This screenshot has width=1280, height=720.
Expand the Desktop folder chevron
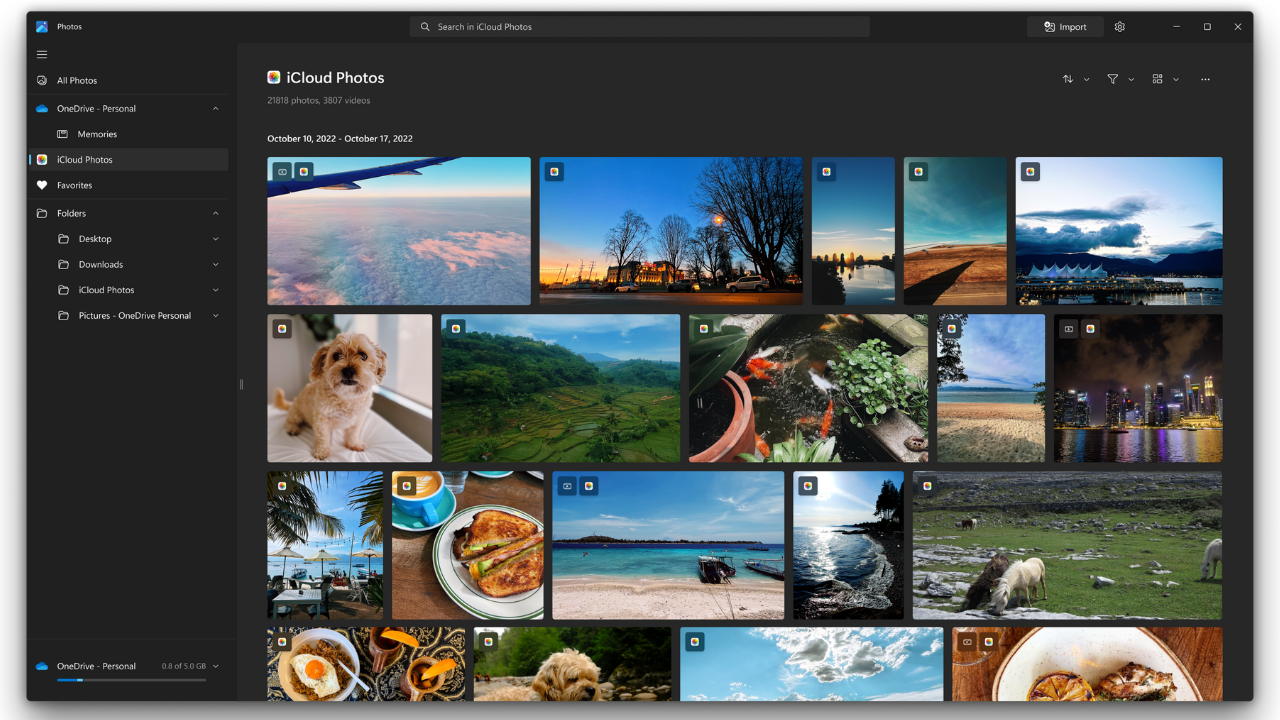[216, 239]
